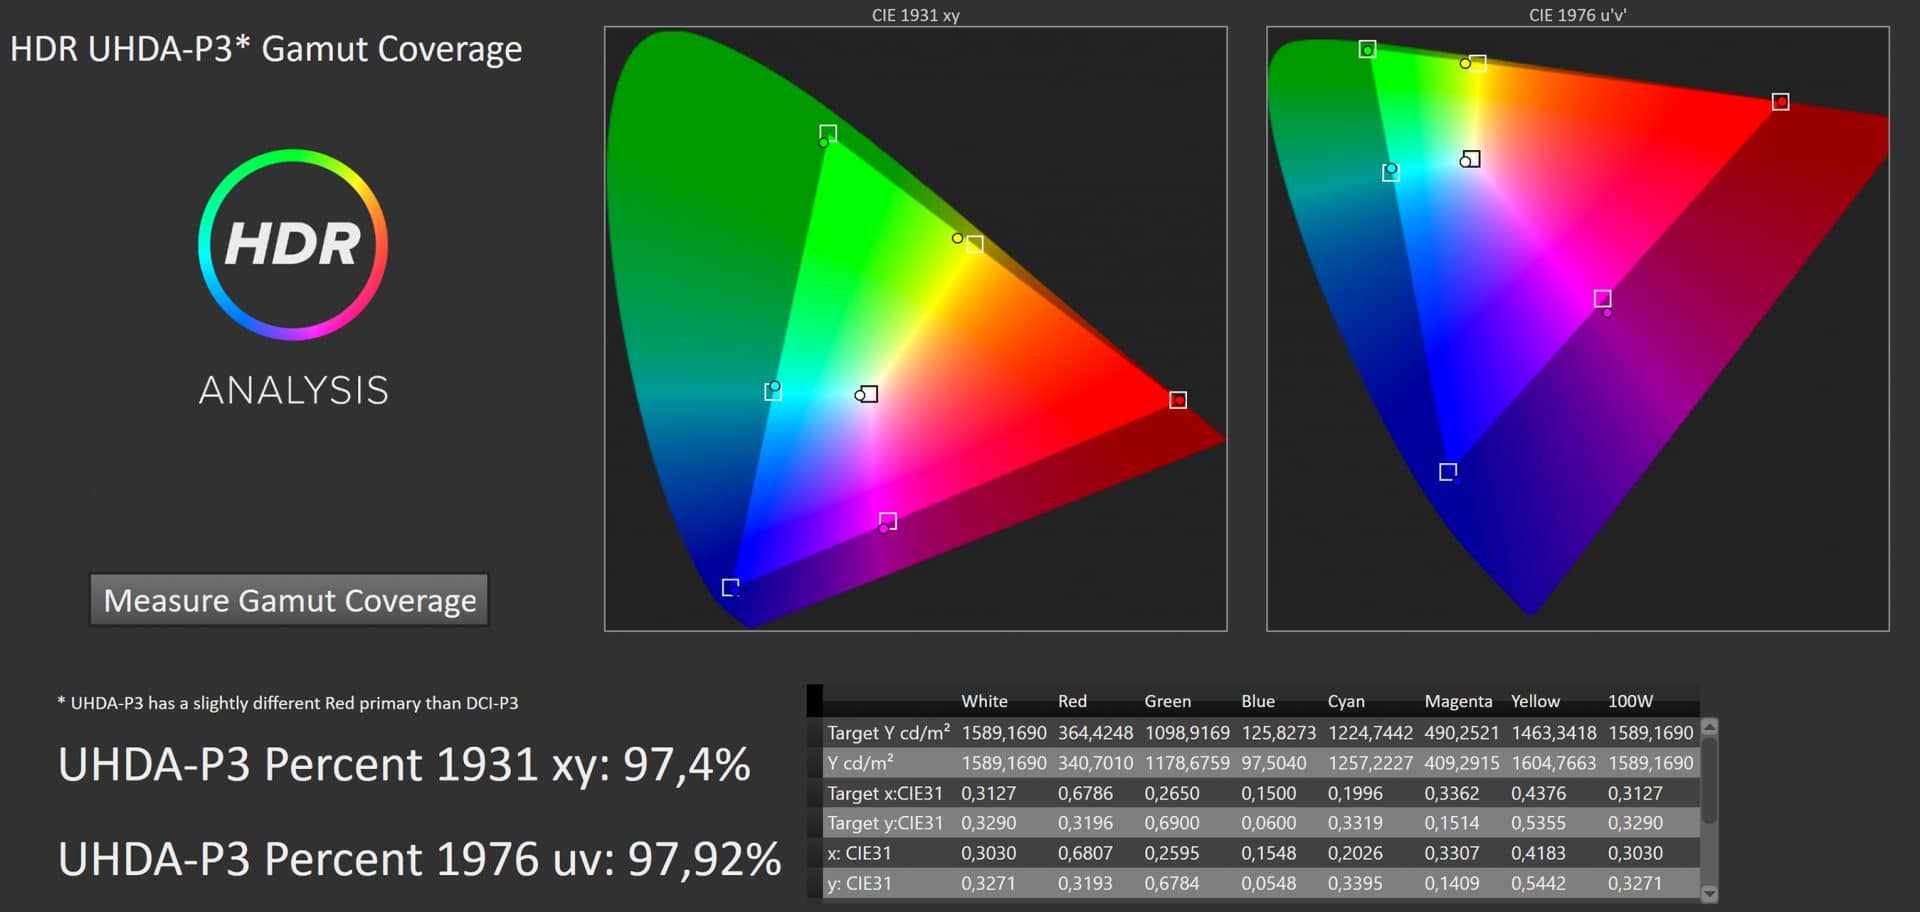Click Yellow measured luminance 1604,7663

coord(1553,763)
